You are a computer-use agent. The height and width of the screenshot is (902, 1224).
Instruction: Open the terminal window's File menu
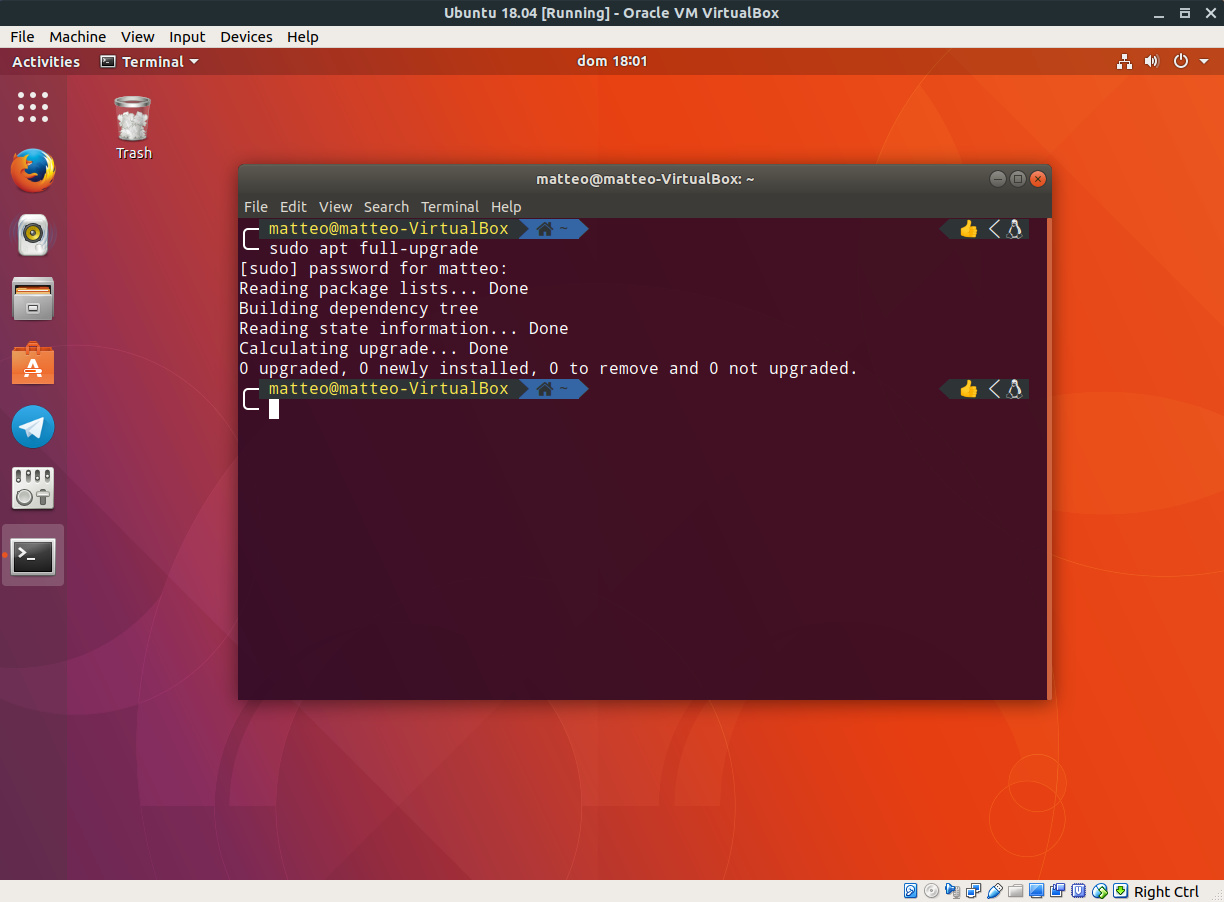coord(256,207)
